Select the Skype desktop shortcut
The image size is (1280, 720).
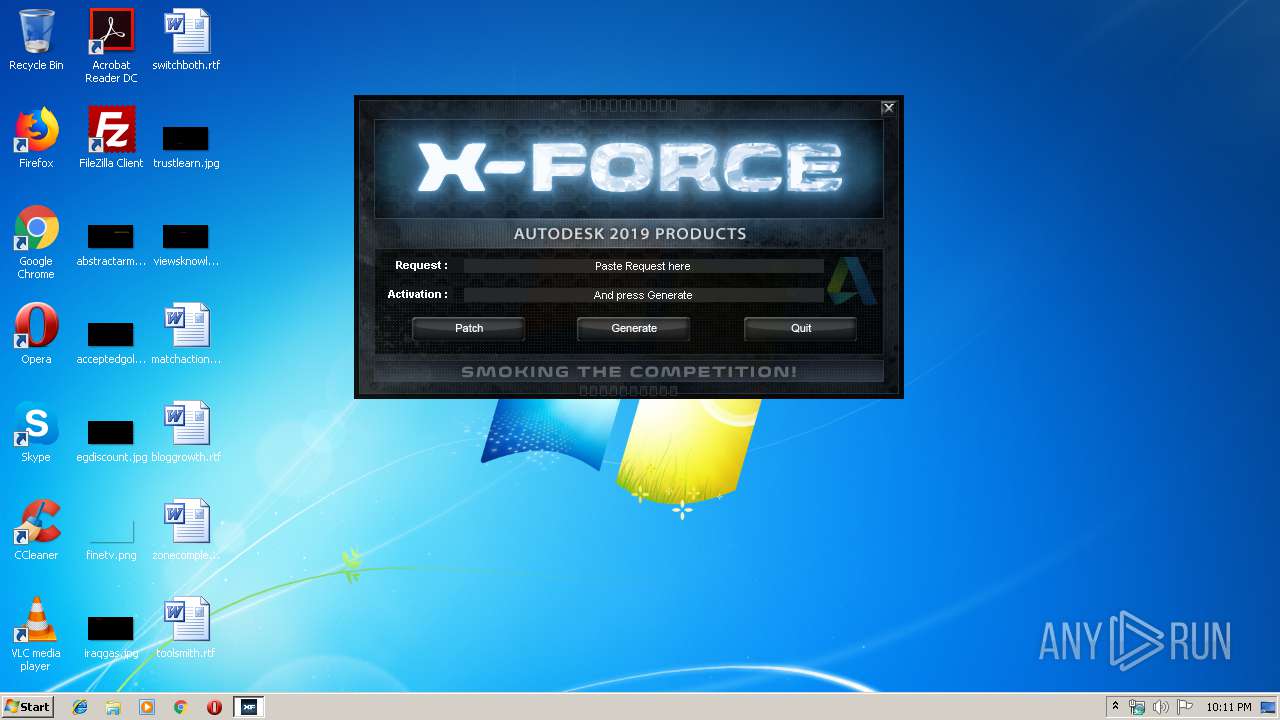[36, 432]
